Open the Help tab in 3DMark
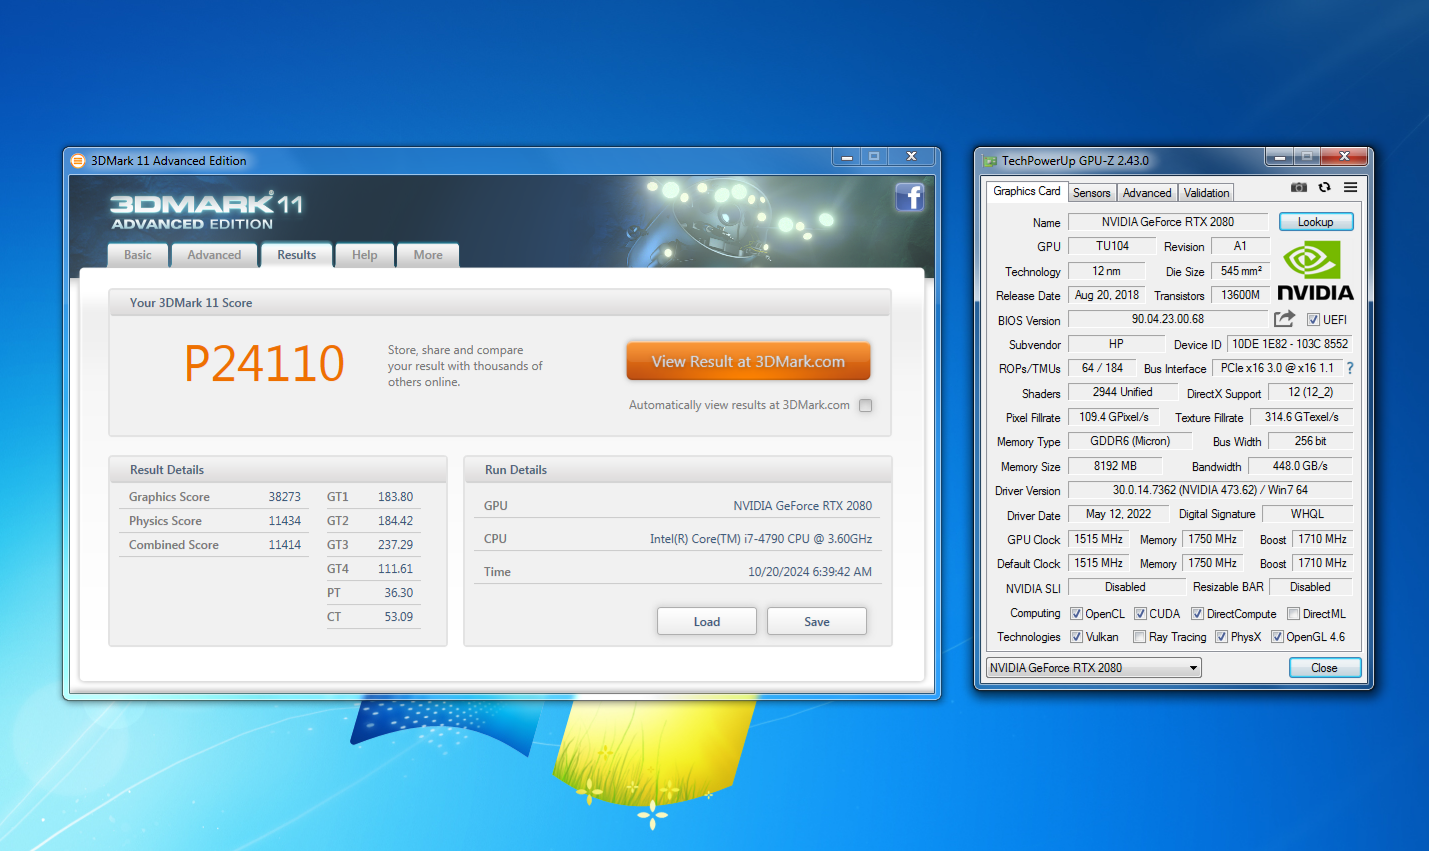The height and width of the screenshot is (851, 1429). tap(365, 255)
